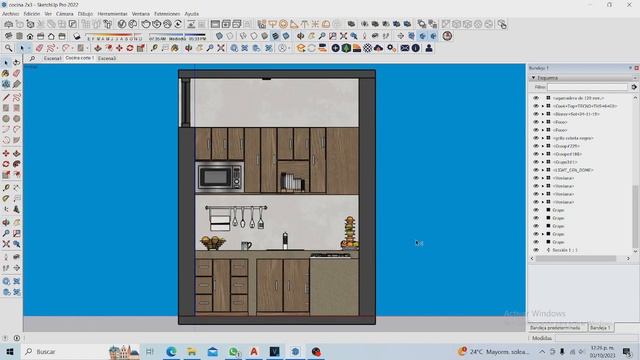Hide the LIGHT_CEIL_DOME component

pos(536,170)
